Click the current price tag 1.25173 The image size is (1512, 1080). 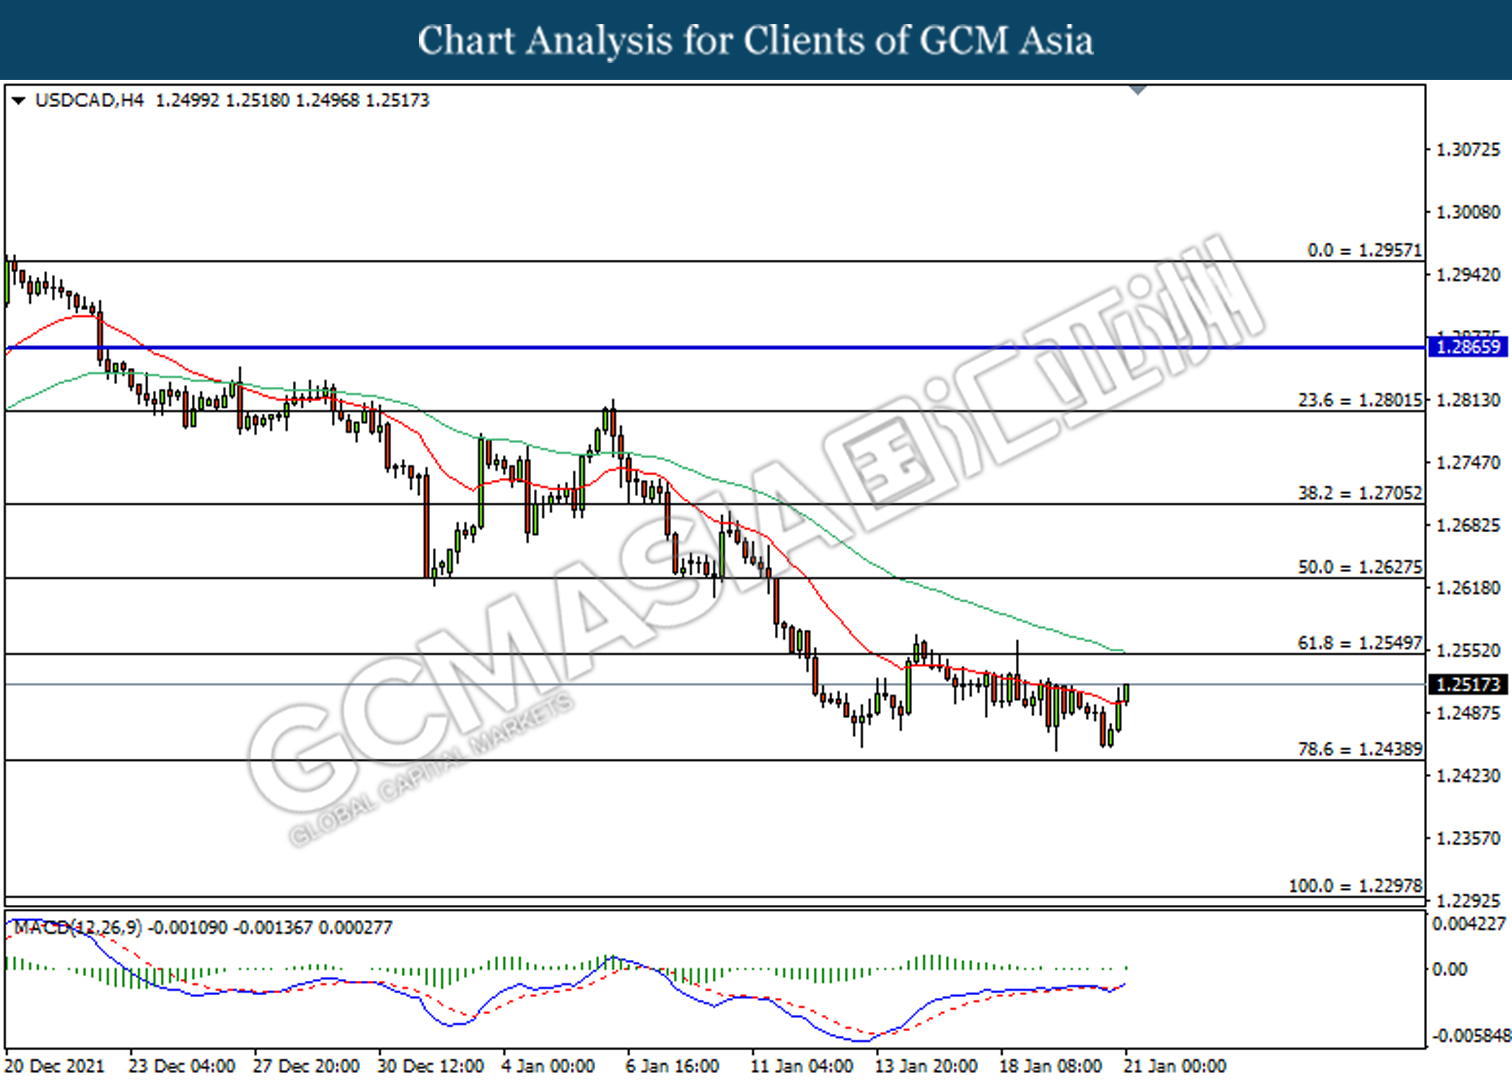(x=1468, y=685)
